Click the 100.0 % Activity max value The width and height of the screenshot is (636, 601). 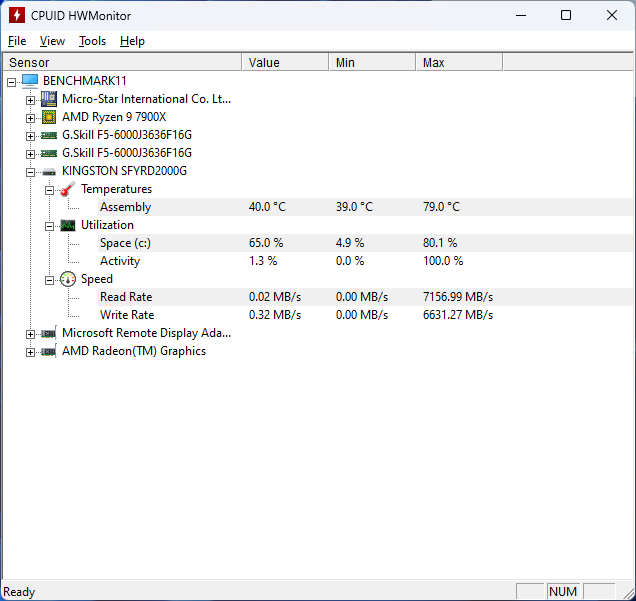click(x=443, y=261)
